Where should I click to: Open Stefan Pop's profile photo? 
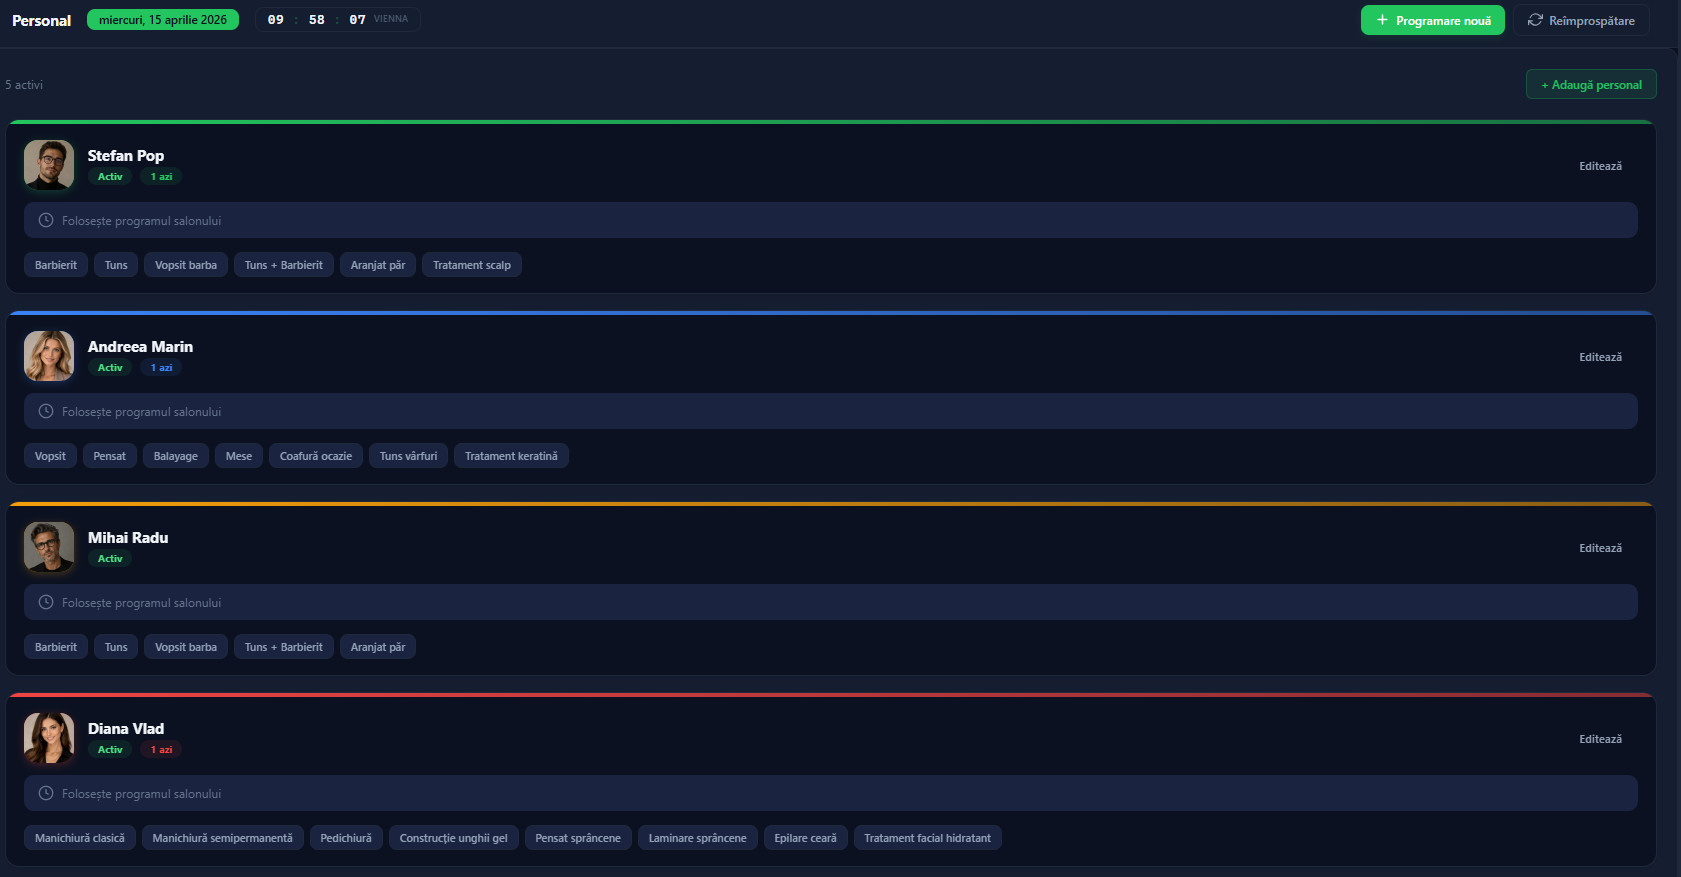(49, 165)
